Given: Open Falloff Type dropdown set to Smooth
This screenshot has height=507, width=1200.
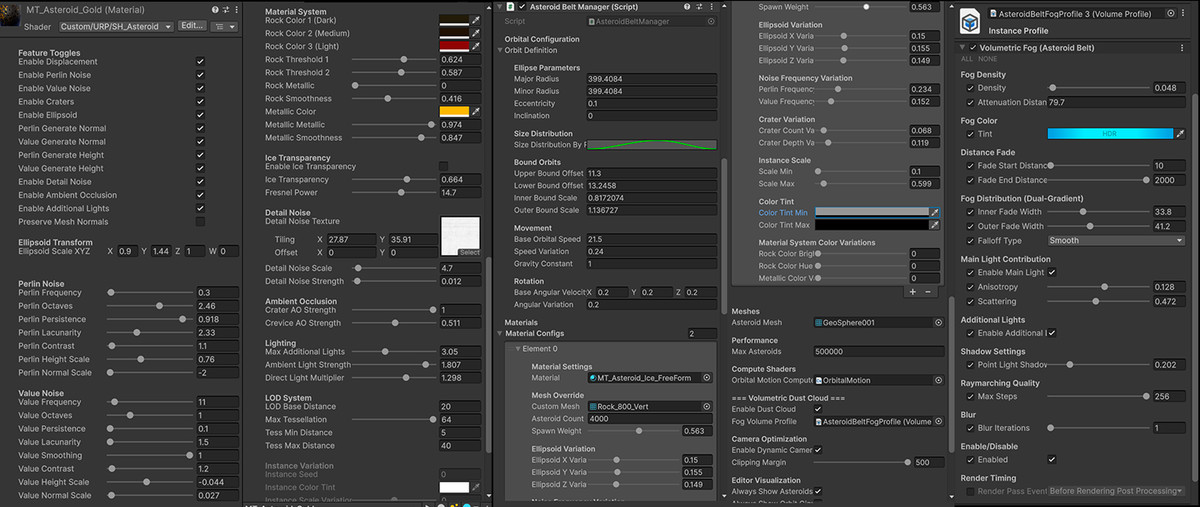Looking at the screenshot, I should 1115,240.
